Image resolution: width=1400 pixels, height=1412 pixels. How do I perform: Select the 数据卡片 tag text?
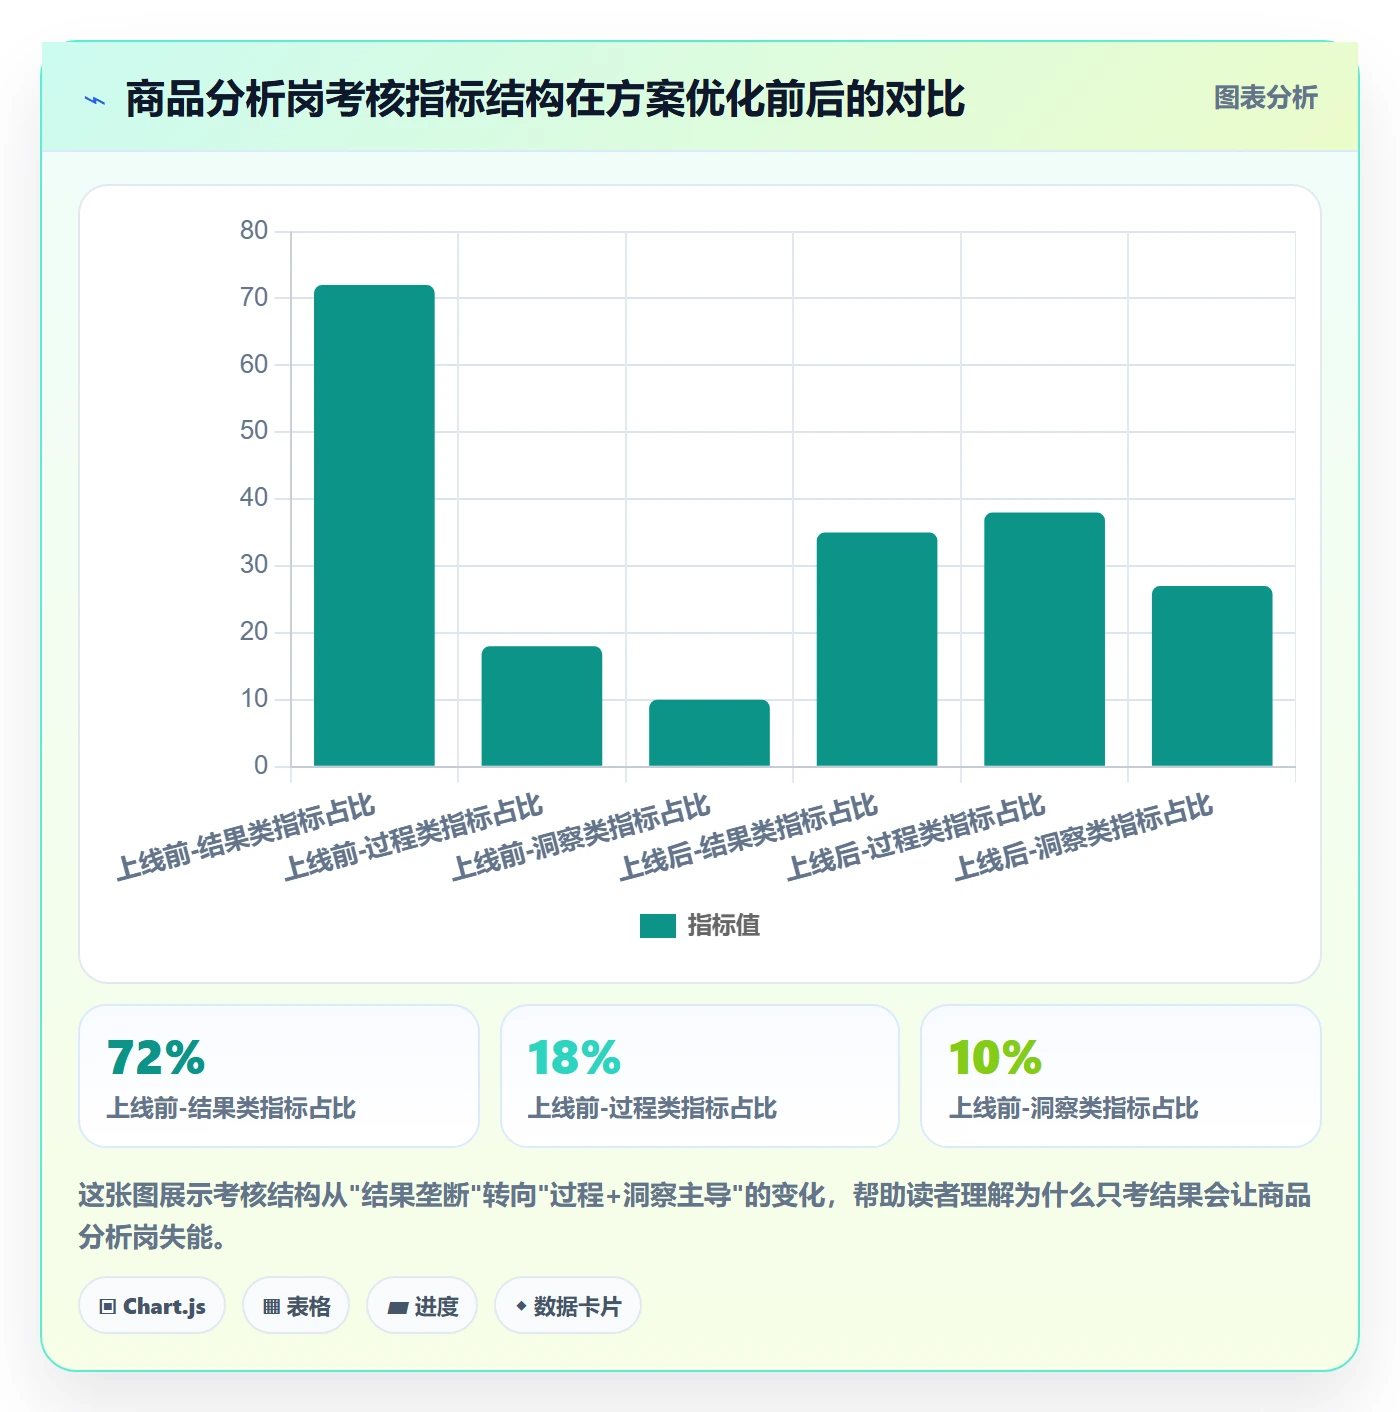pos(577,1307)
